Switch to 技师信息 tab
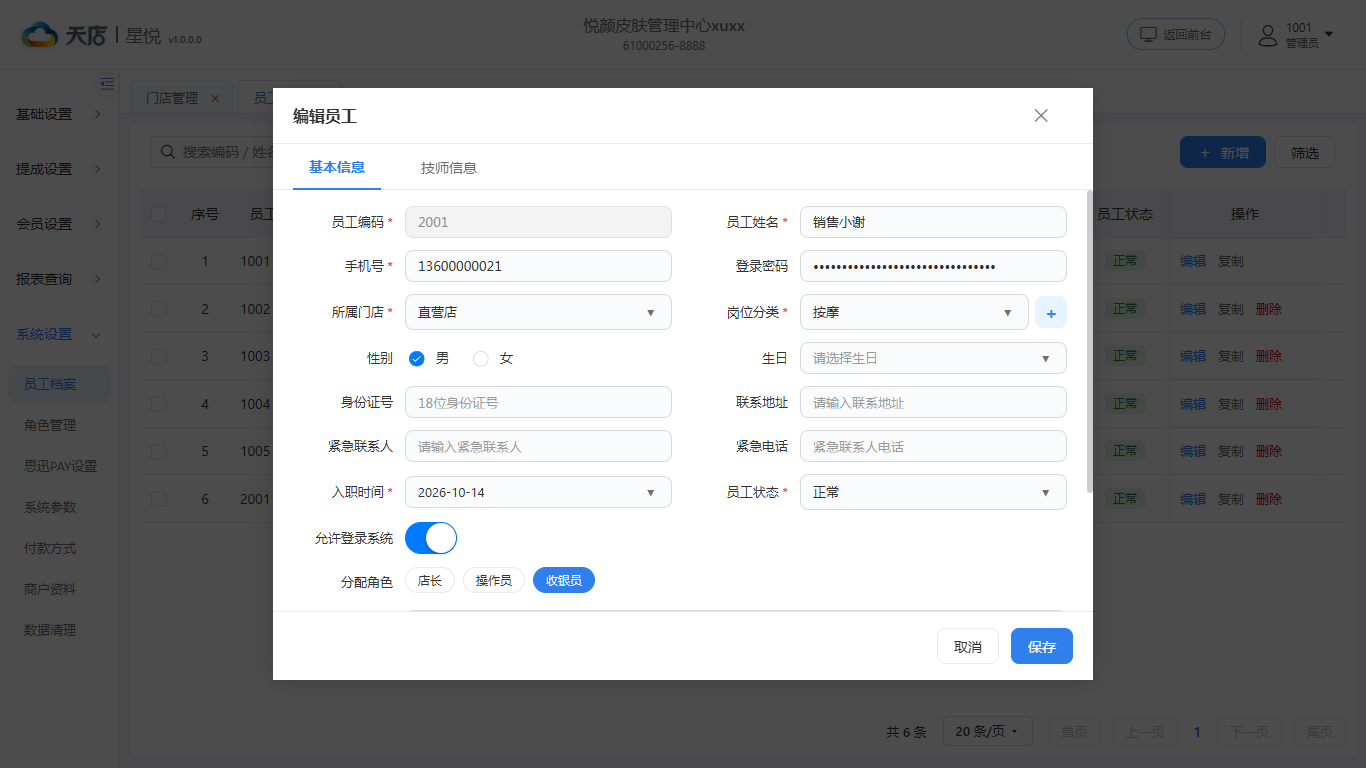1366x768 pixels. coord(449,168)
